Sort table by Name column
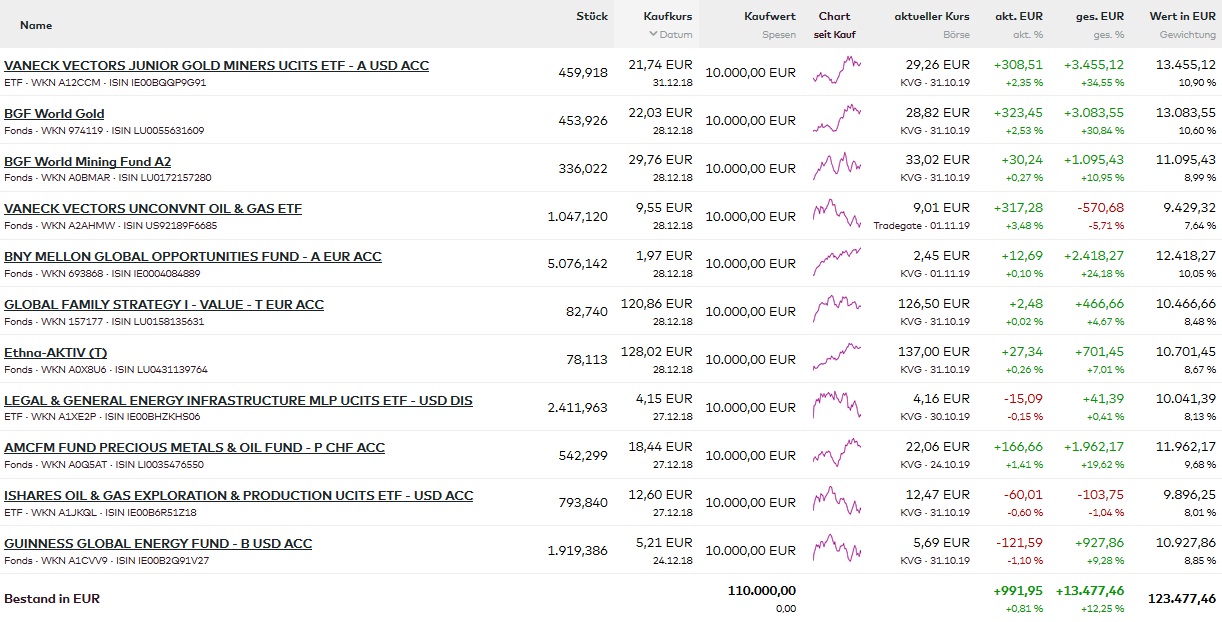Viewport: 1222px width, 622px height. pyautogui.click(x=36, y=25)
